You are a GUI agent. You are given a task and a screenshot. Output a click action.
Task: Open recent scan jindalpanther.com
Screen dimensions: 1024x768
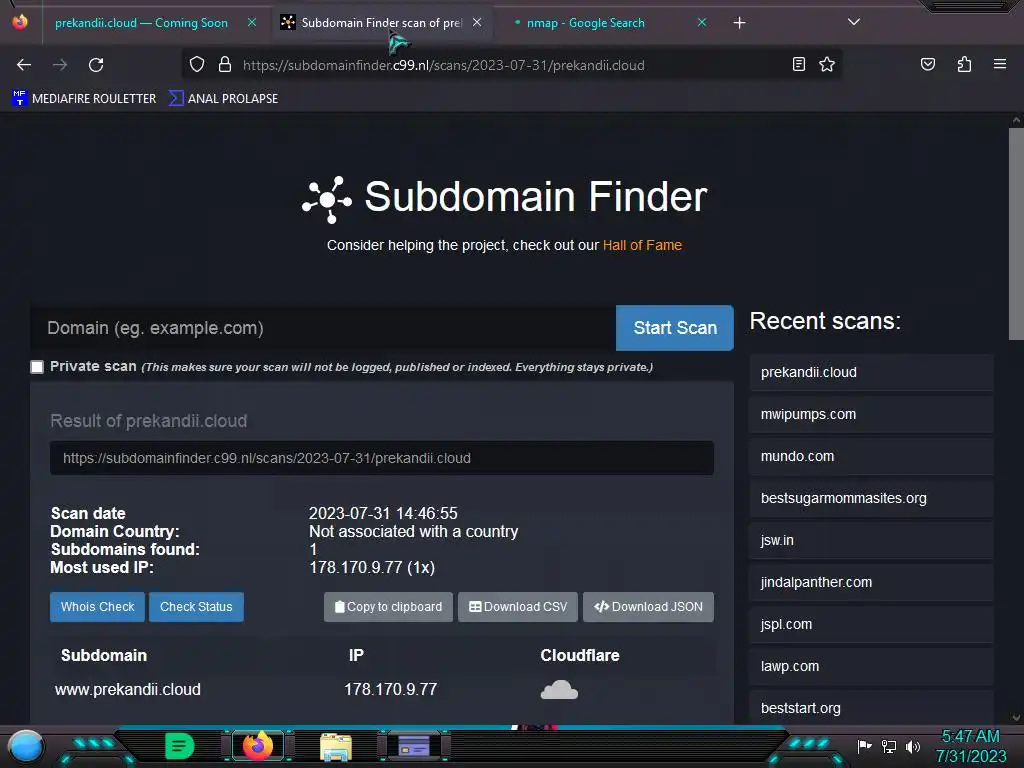[871, 582]
